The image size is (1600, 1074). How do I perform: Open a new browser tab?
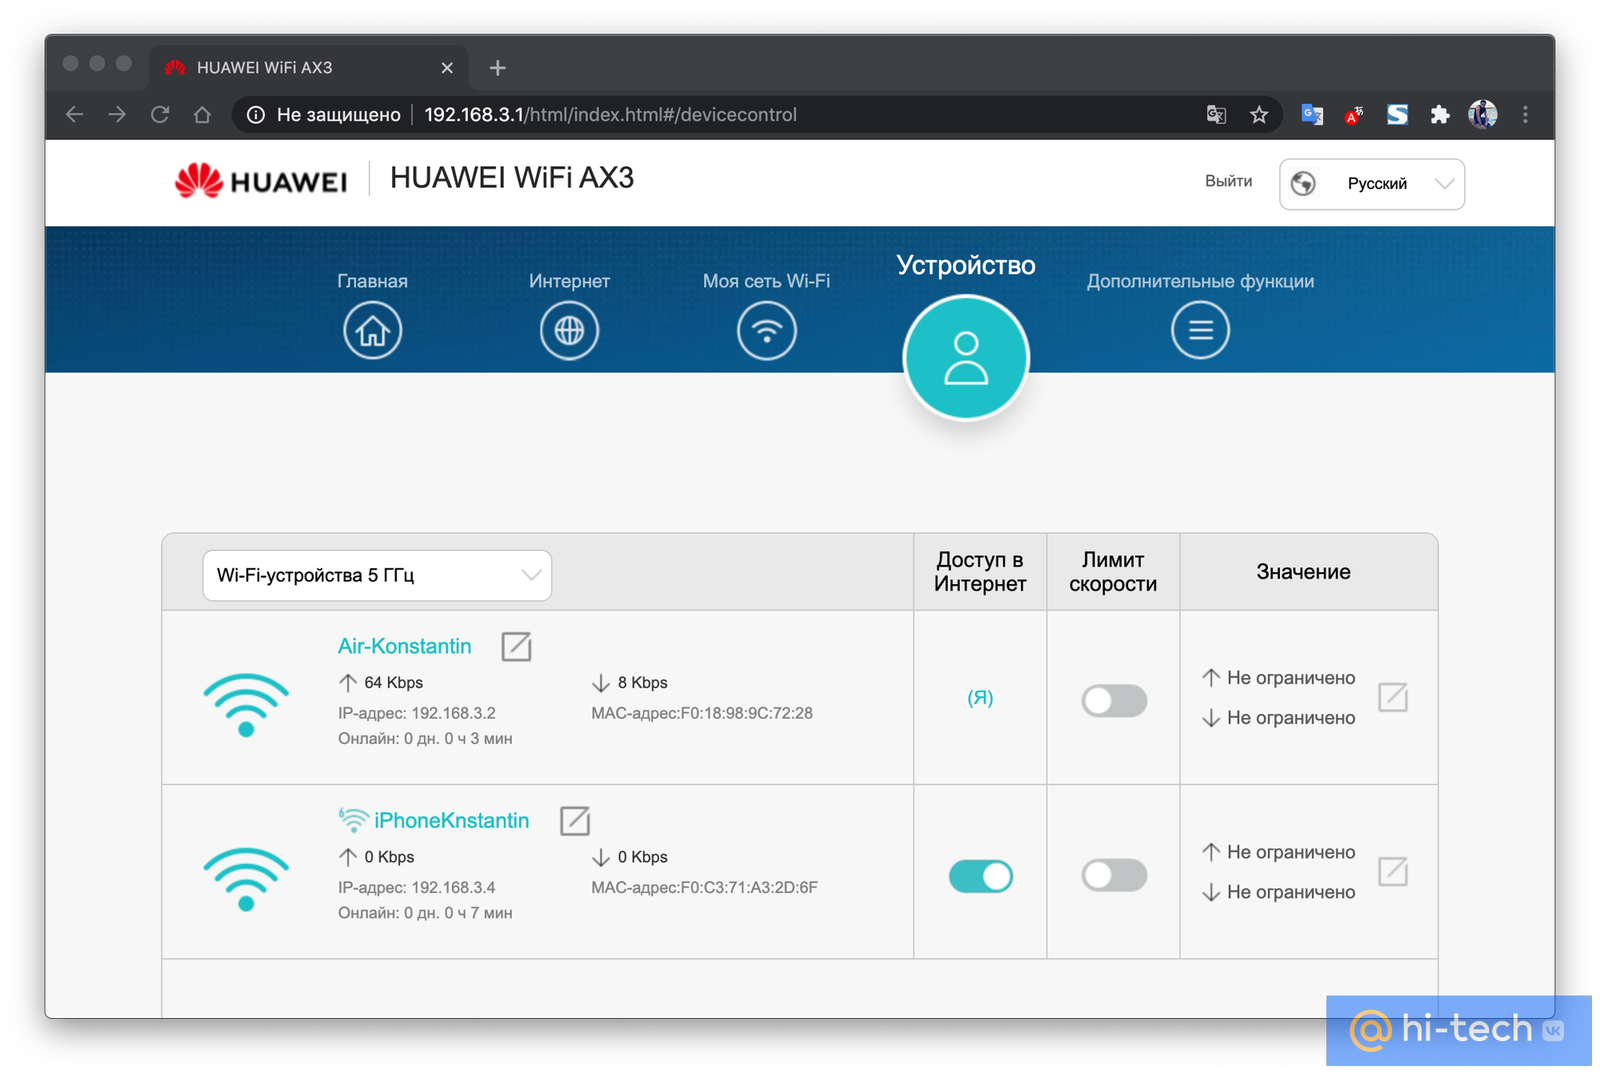(x=498, y=68)
